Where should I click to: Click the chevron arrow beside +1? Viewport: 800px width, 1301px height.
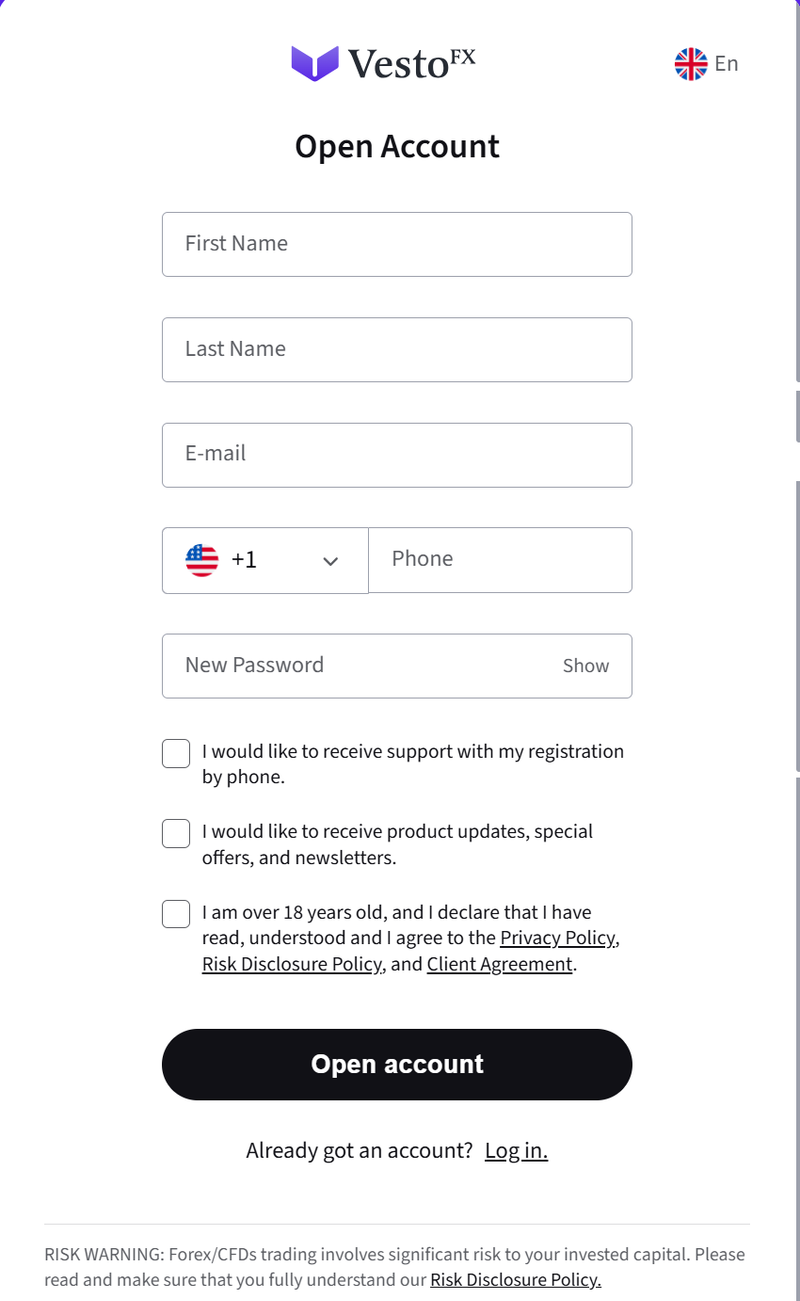click(x=331, y=561)
